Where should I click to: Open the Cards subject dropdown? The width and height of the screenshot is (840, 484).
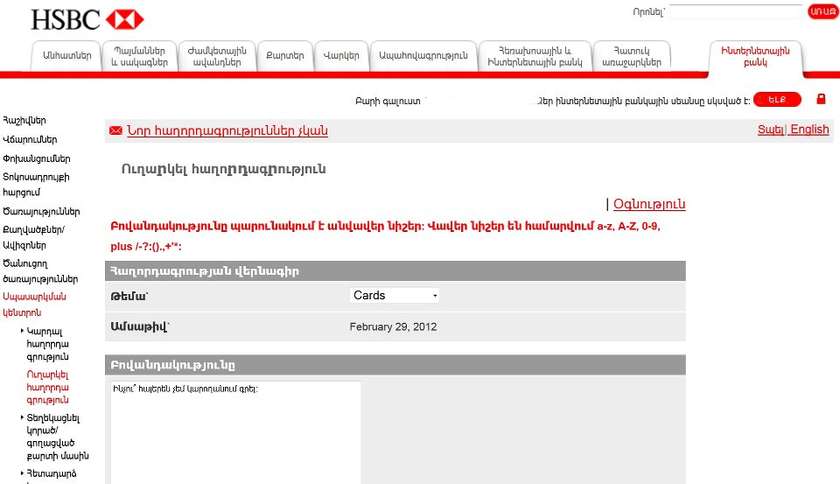point(395,295)
